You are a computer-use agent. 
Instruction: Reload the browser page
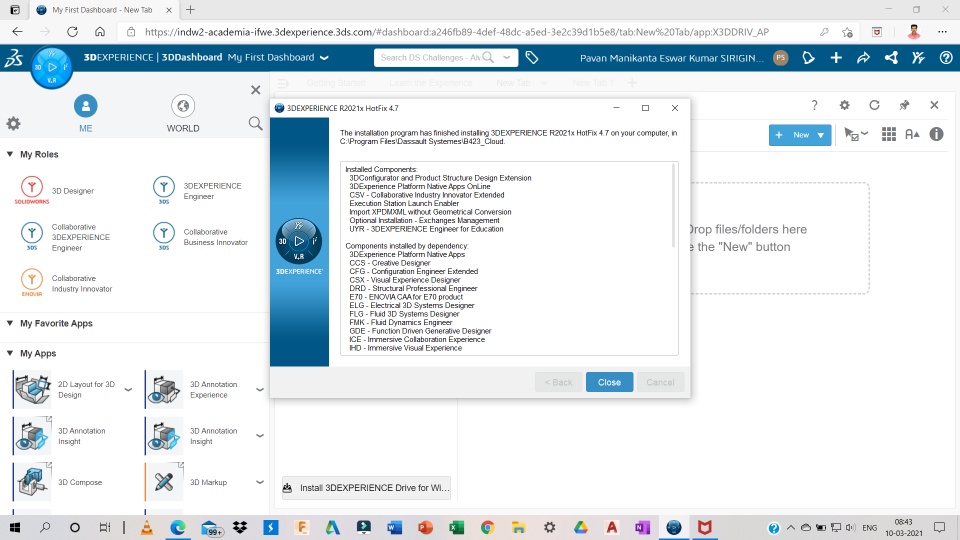[72, 32]
